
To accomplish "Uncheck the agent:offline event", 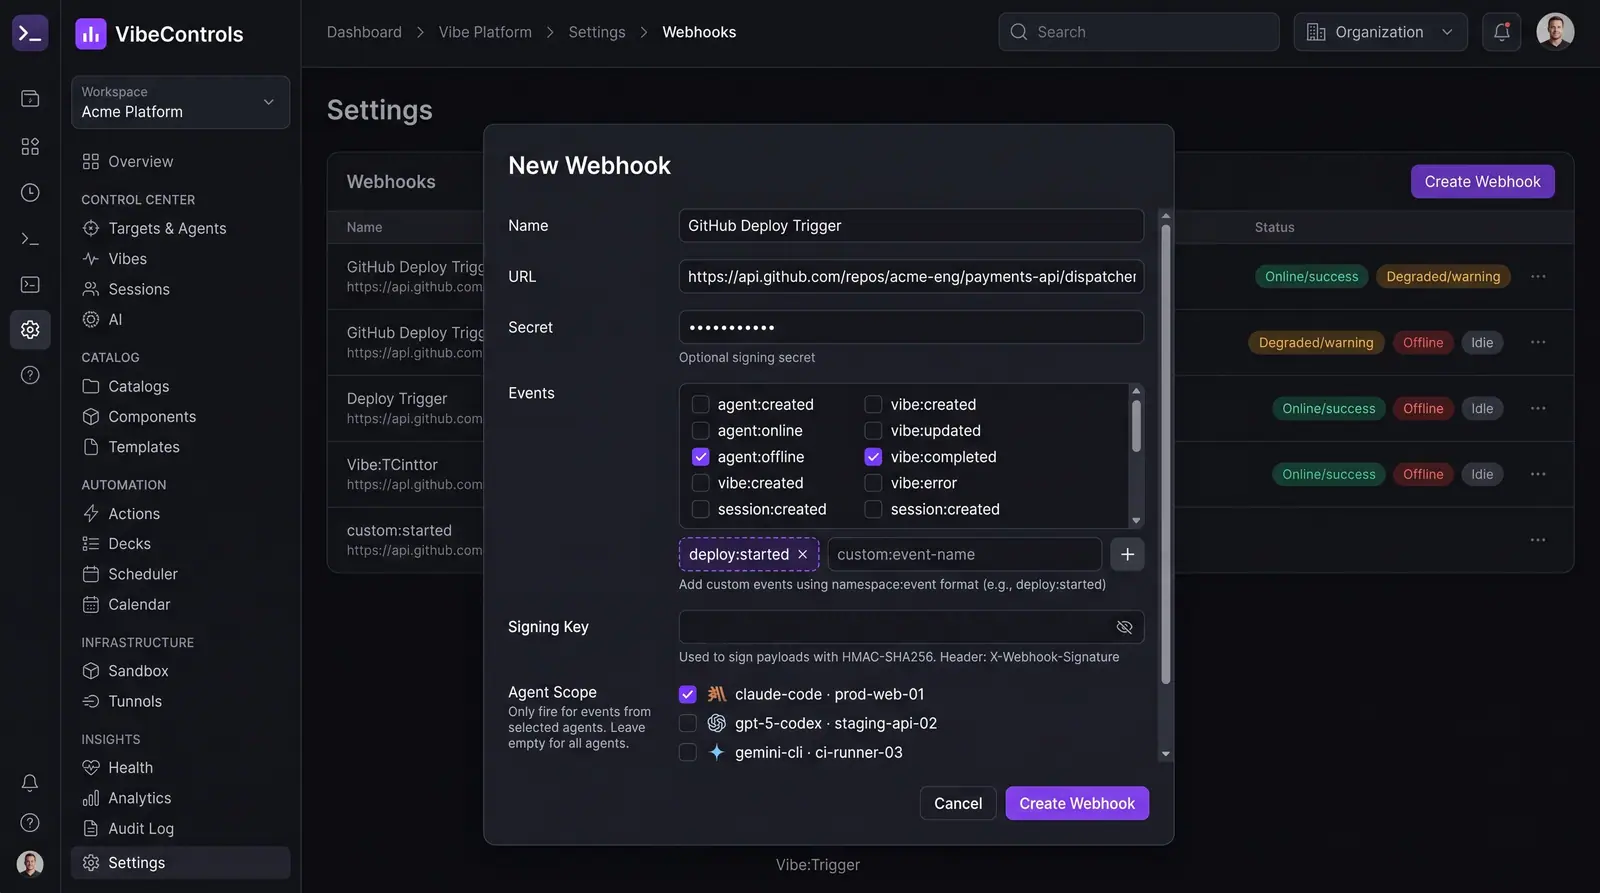I will (701, 457).
